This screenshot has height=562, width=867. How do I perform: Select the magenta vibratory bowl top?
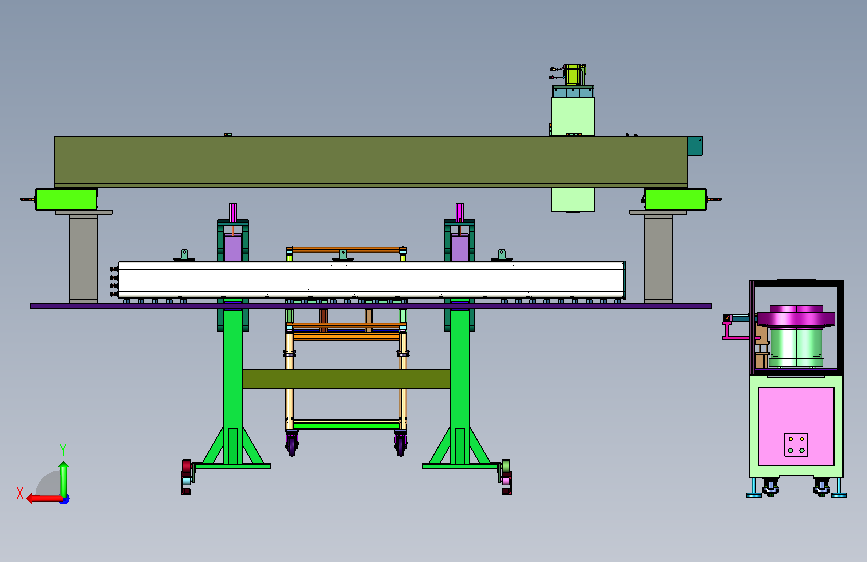click(796, 316)
